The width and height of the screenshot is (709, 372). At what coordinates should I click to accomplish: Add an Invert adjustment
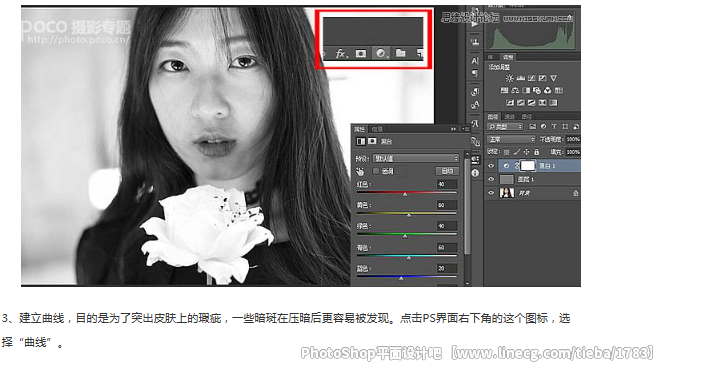click(x=510, y=103)
